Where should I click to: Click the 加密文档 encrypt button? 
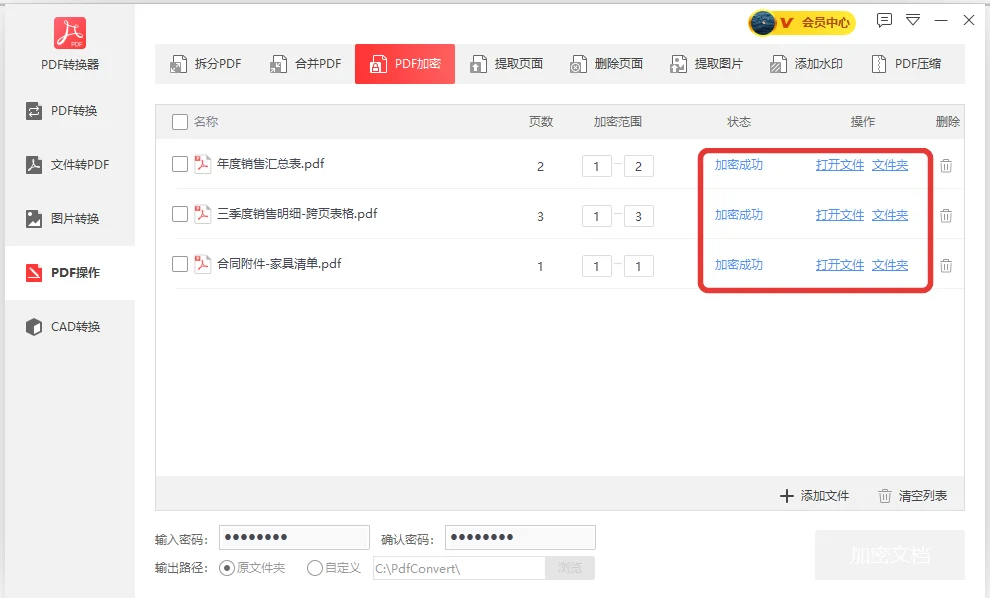click(x=890, y=555)
